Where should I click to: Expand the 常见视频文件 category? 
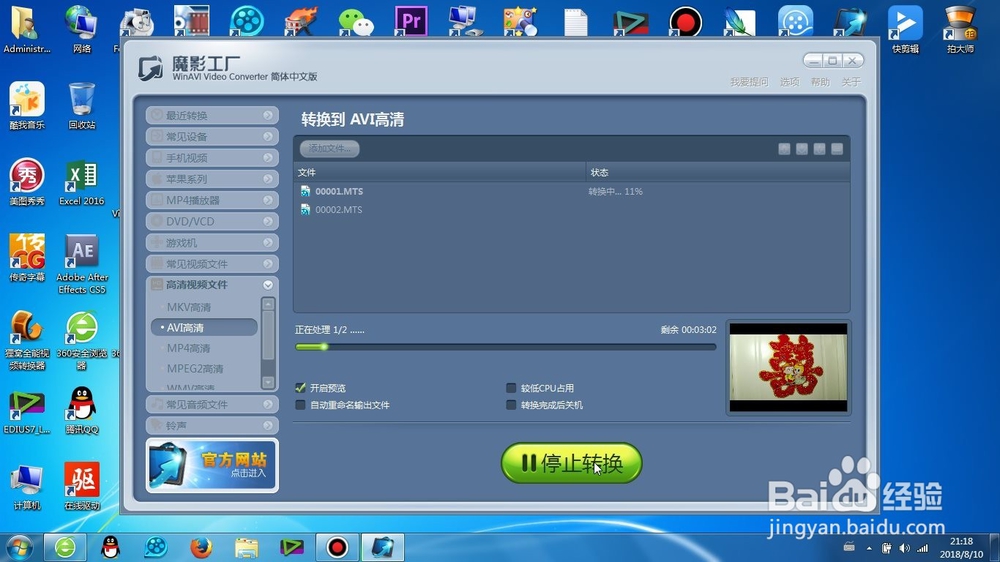(x=212, y=263)
